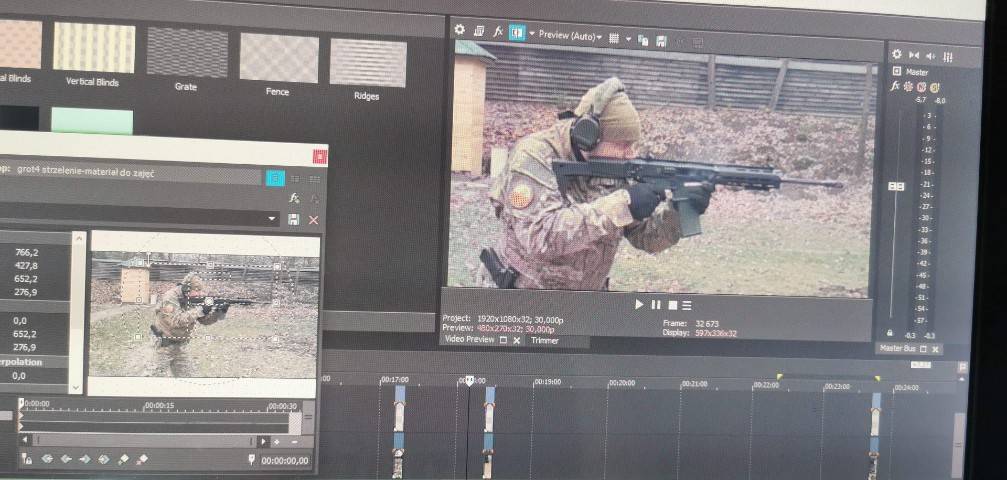
Task: Click the Video Output FX icon in preview toolbar
Action: [498, 33]
